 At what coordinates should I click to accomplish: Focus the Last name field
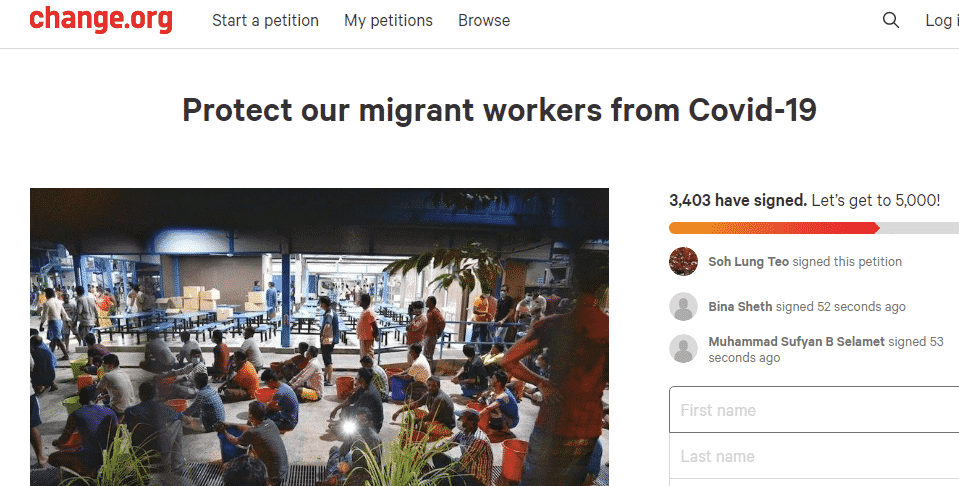click(x=814, y=456)
